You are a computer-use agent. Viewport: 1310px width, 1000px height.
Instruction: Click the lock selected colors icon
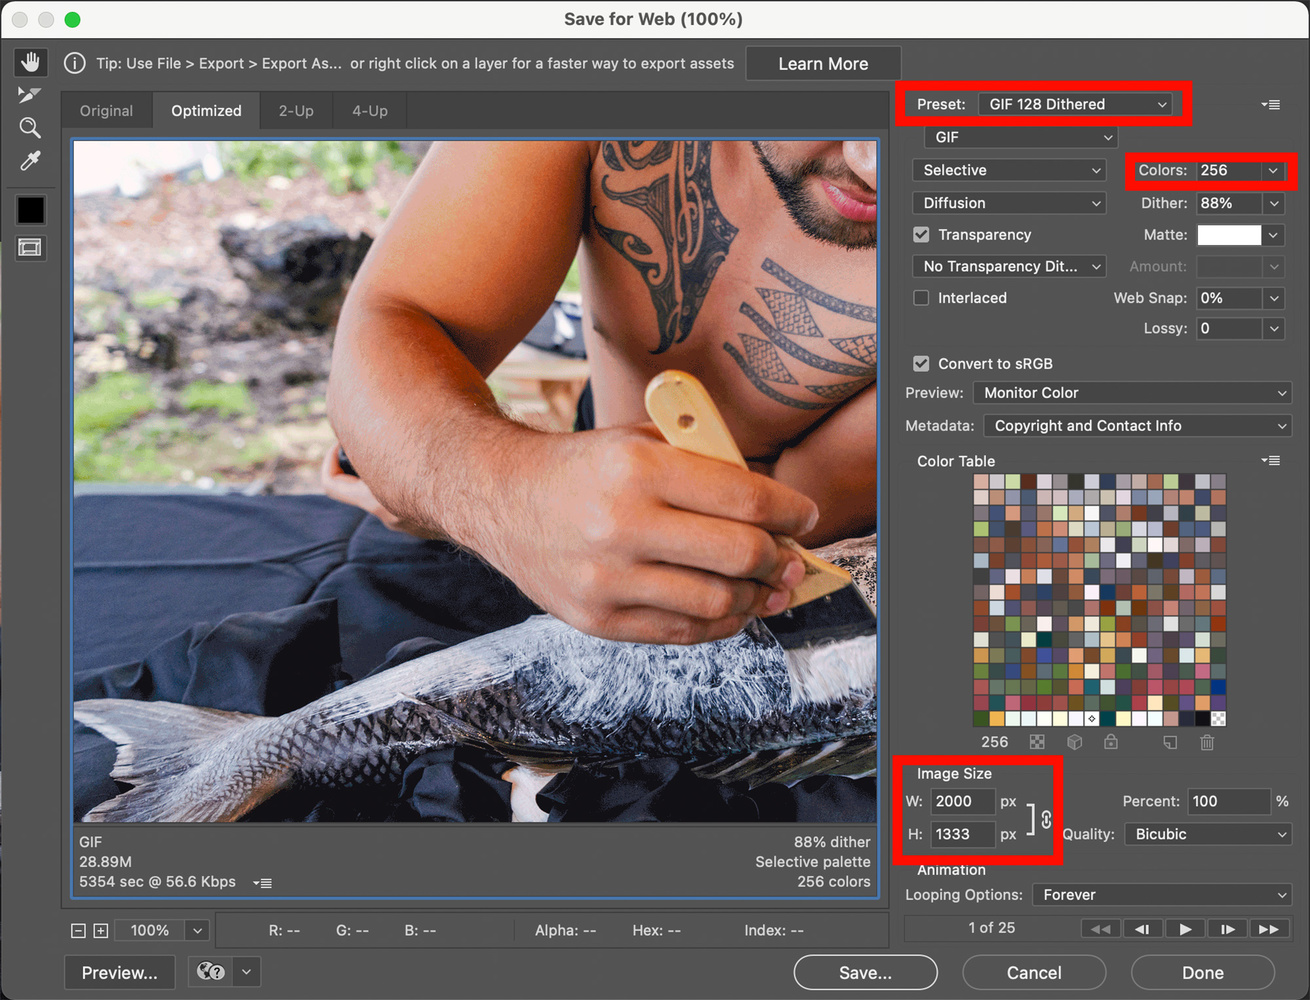[1111, 742]
